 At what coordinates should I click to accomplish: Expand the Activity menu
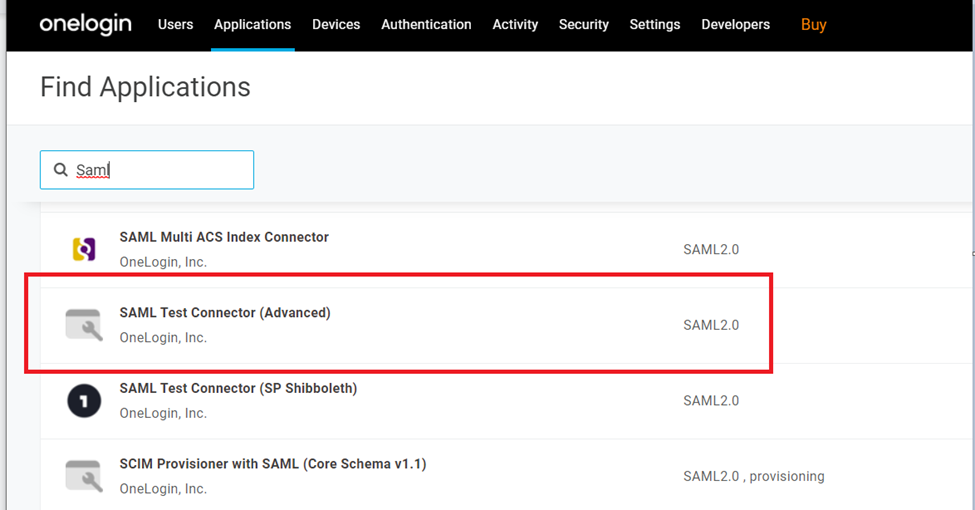pos(515,24)
